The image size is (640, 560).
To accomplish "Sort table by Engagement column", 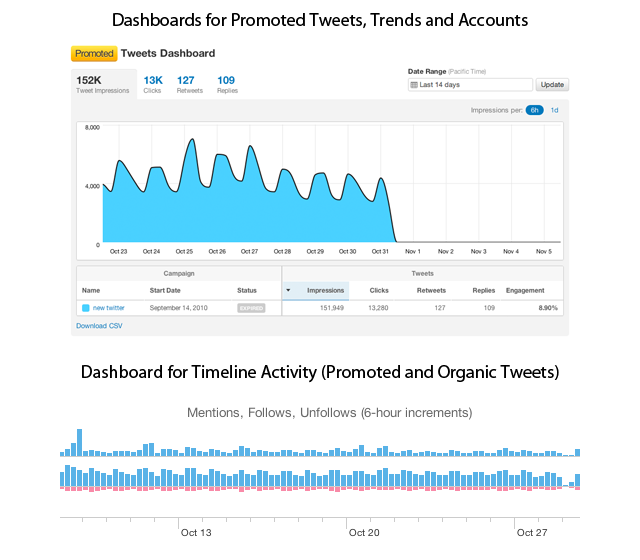I will coord(525,291).
